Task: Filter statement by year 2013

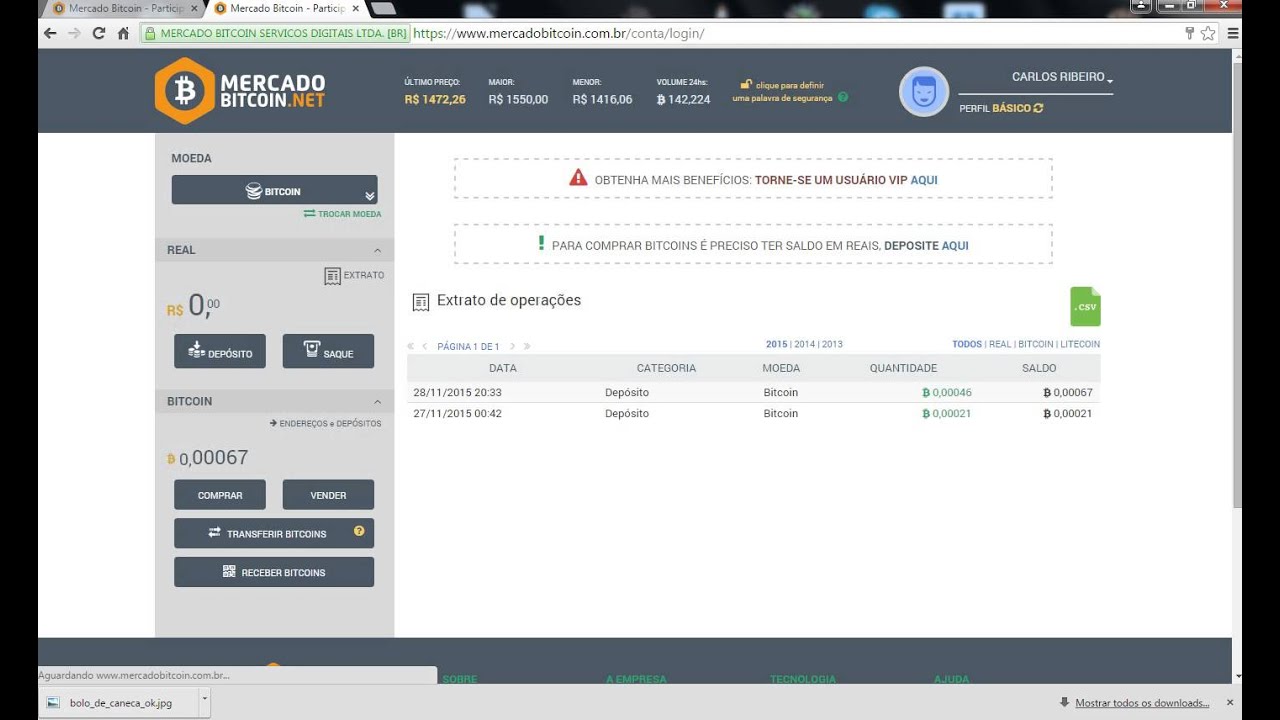Action: (832, 344)
